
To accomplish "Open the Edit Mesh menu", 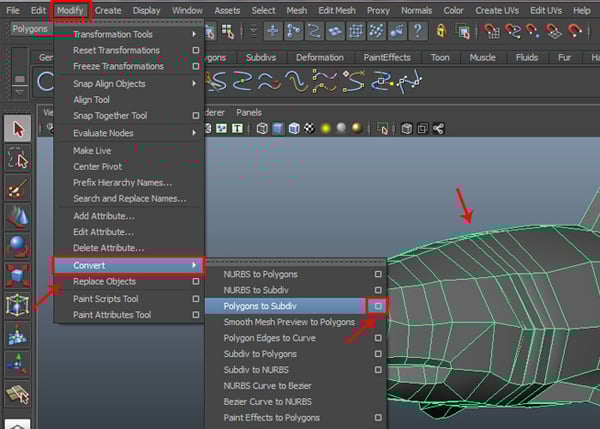I will (x=336, y=9).
